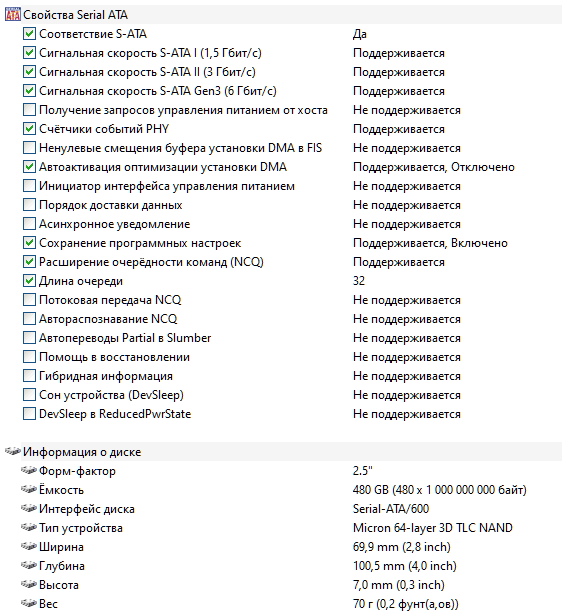Check the Порядок доставки данных checkbox
Viewport: 562px width, 616px height.
(29, 205)
